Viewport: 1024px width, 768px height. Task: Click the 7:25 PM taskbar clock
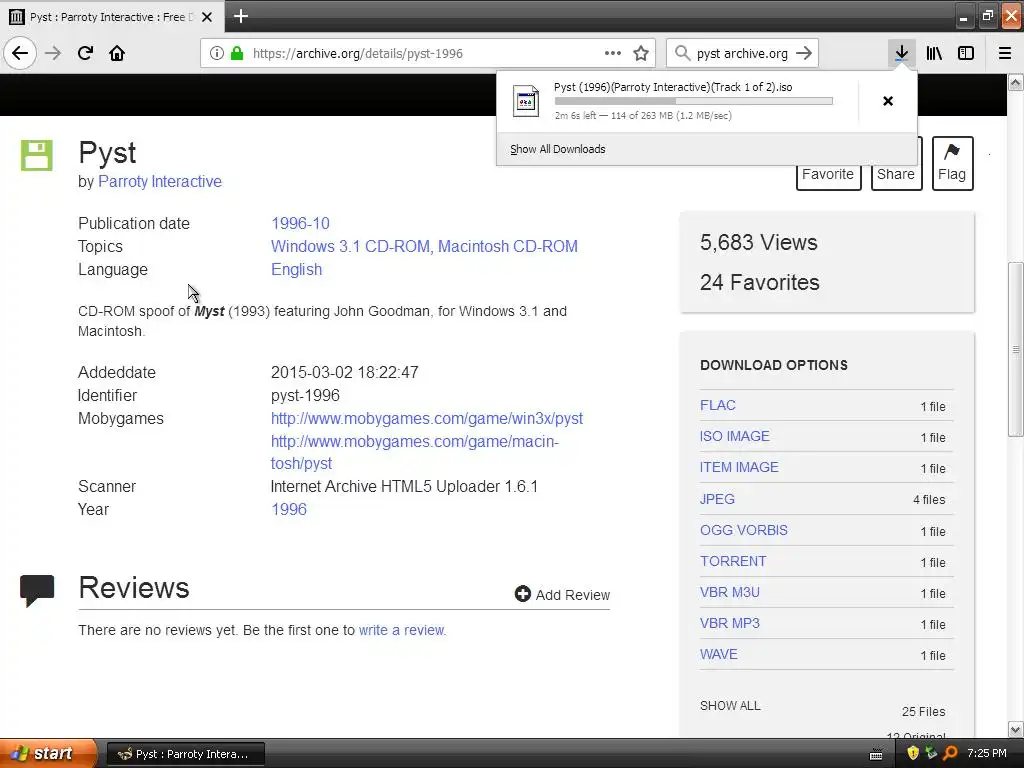(x=987, y=753)
